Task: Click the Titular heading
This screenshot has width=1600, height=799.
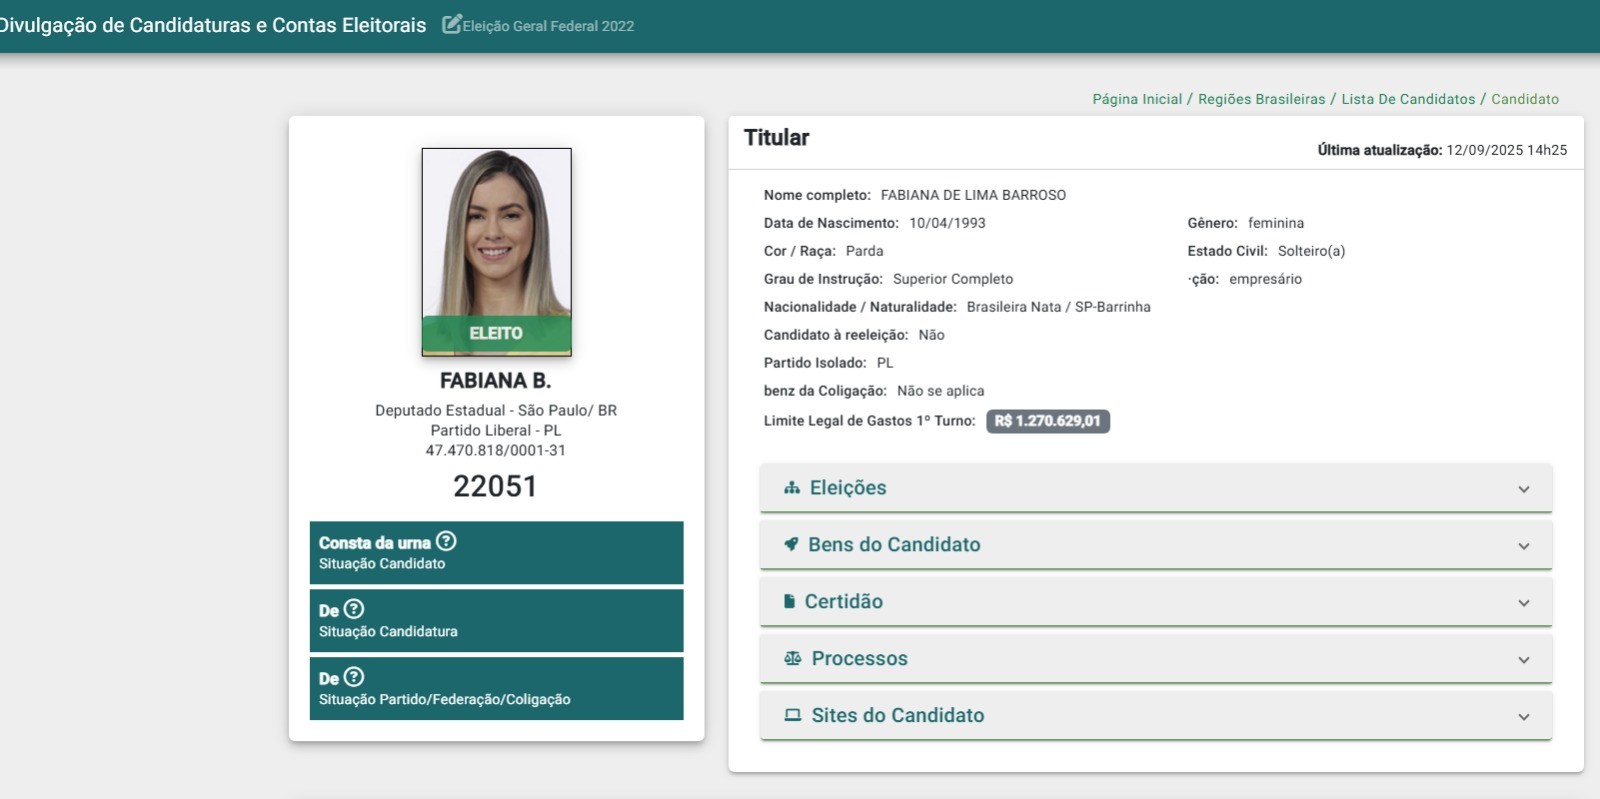Action: click(x=776, y=138)
